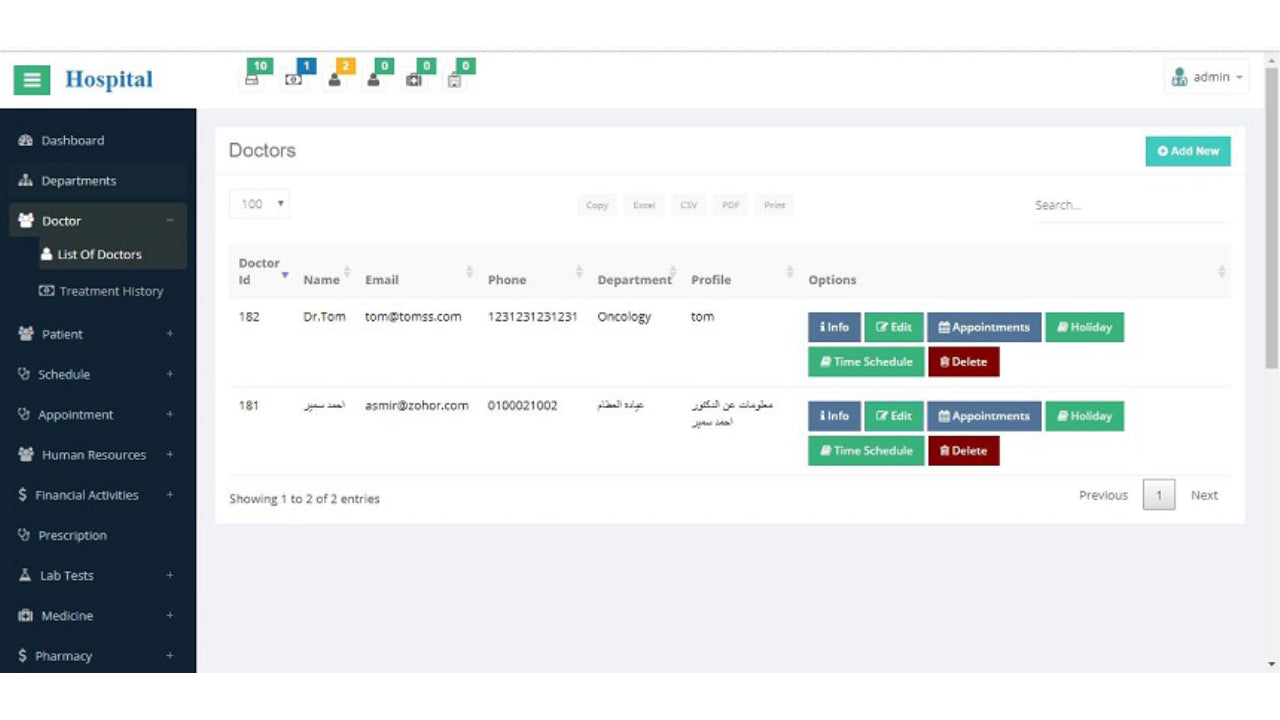Click the green hamburger menu icon

[x=31, y=79]
